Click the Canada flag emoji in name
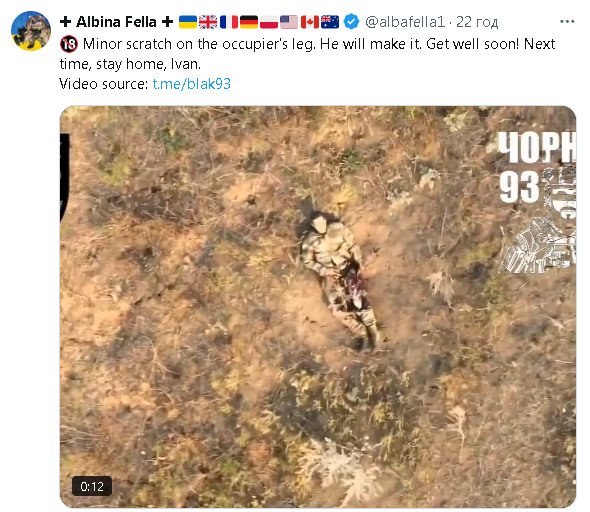 310,22
